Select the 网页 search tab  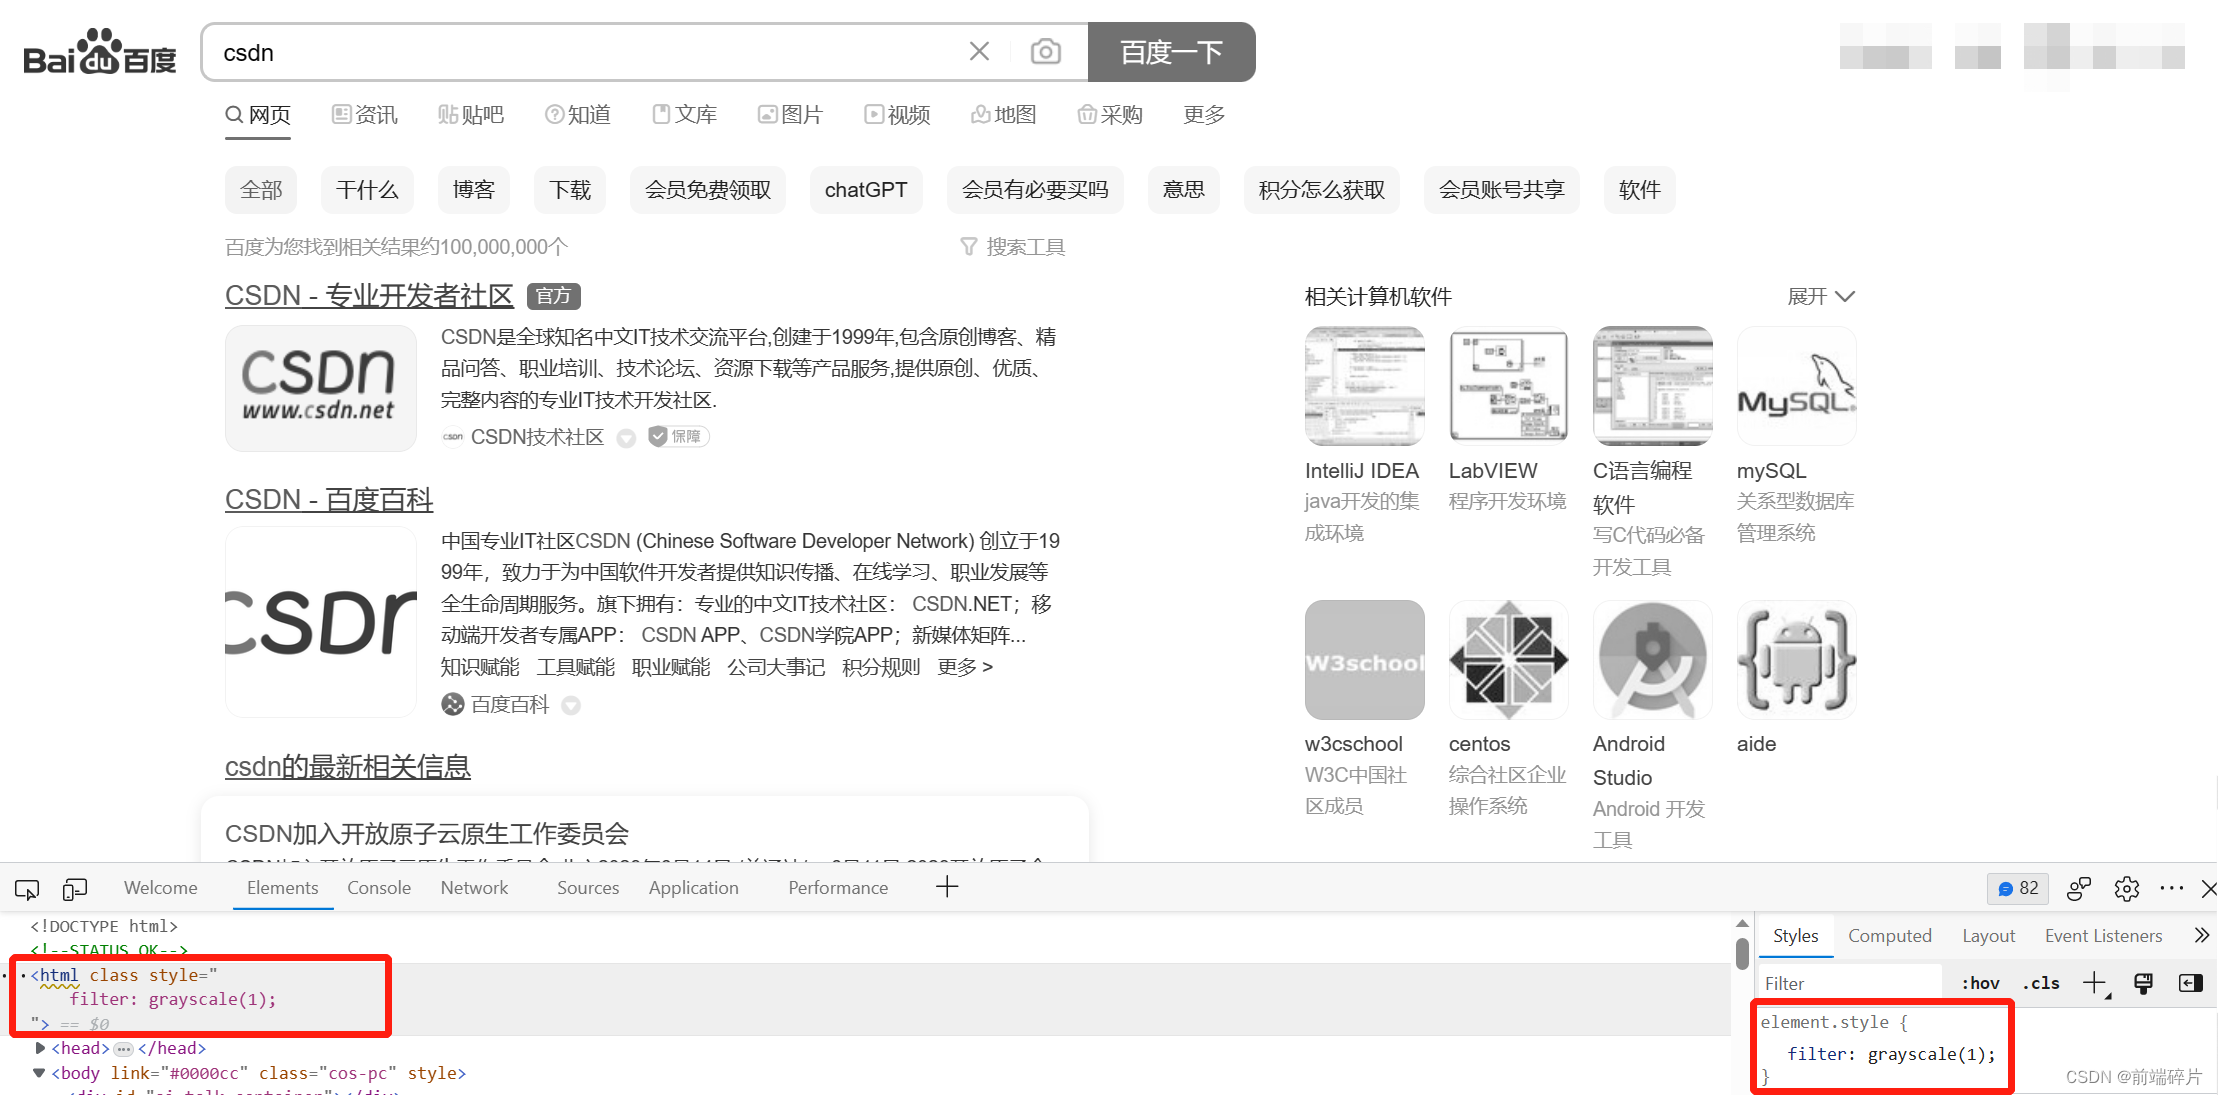258,115
